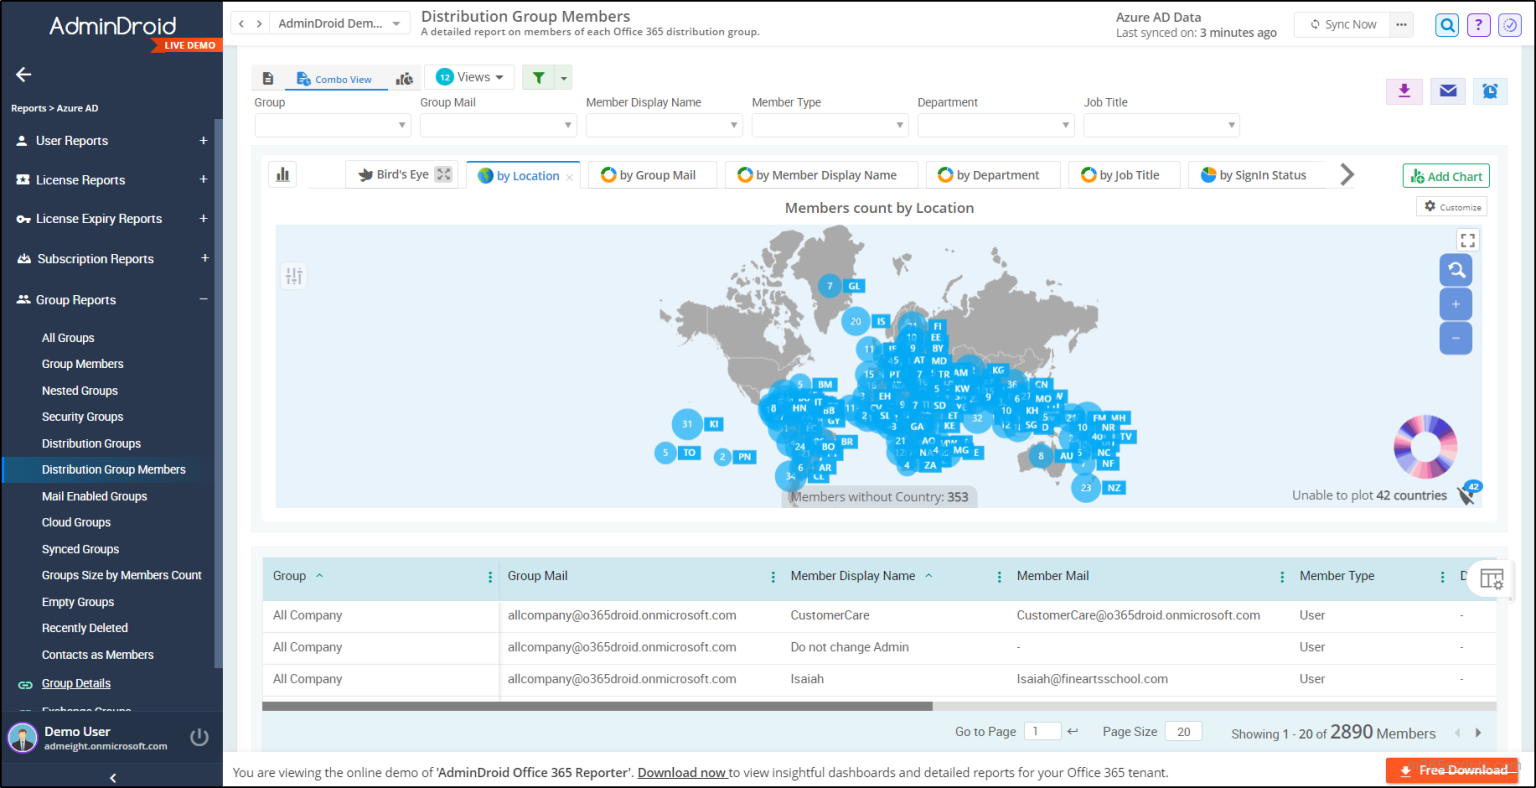The image size is (1536, 788).
Task: Click the purple download report icon
Action: pos(1404,91)
